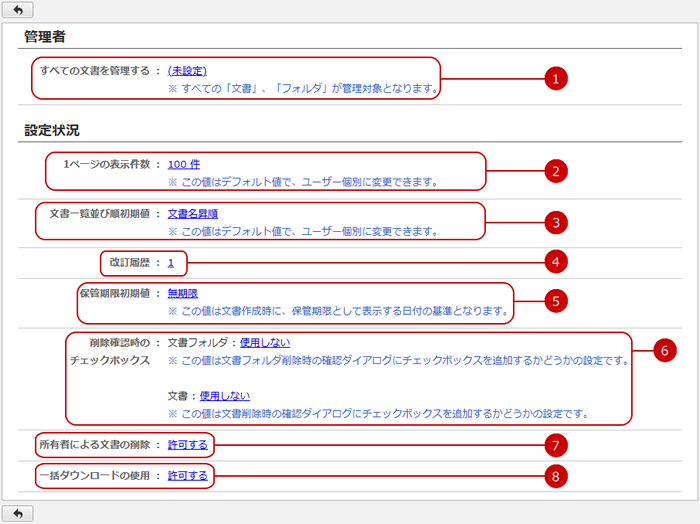Open 文書フォルダ 使用しない link

point(265,342)
